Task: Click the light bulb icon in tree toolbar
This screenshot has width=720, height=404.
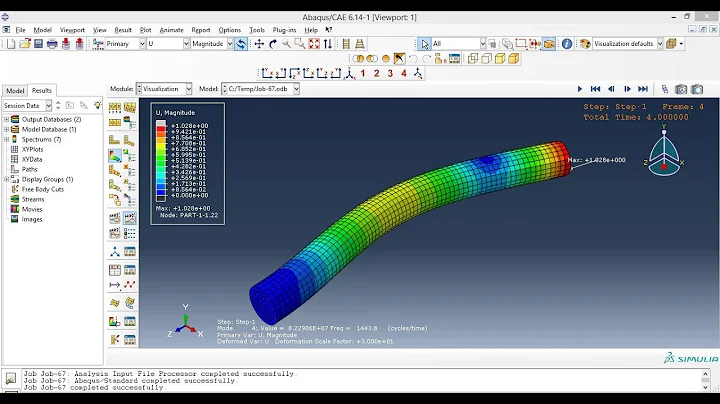Action: pos(97,105)
